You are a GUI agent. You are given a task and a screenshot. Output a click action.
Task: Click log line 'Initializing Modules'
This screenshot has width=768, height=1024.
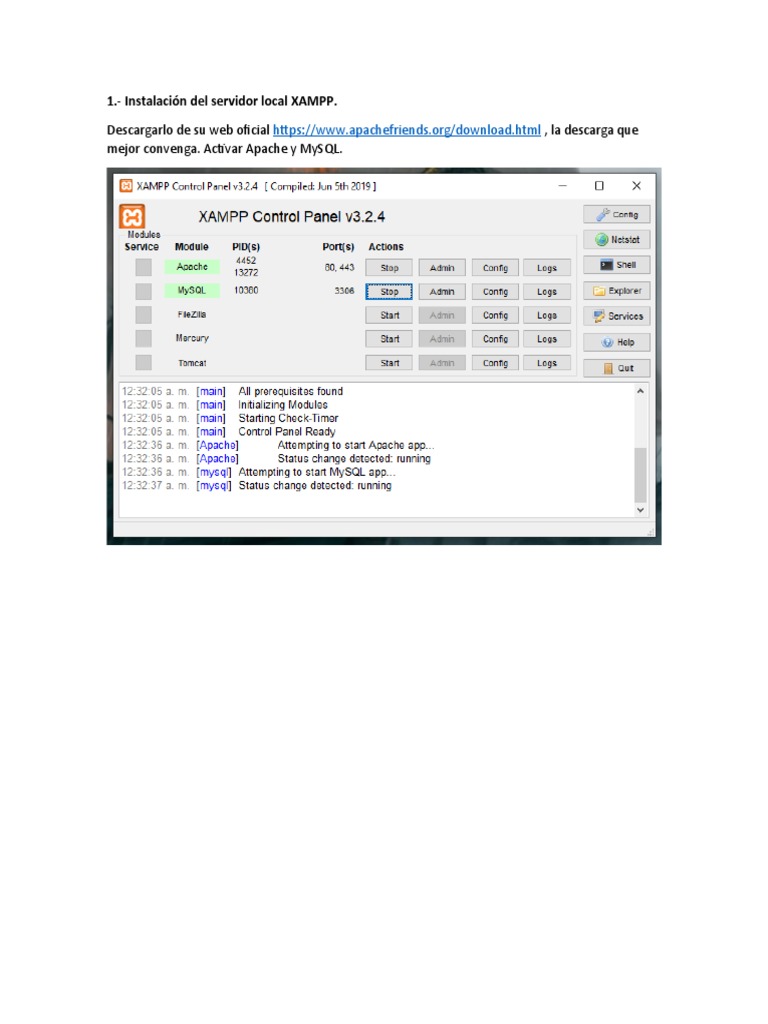click(283, 405)
